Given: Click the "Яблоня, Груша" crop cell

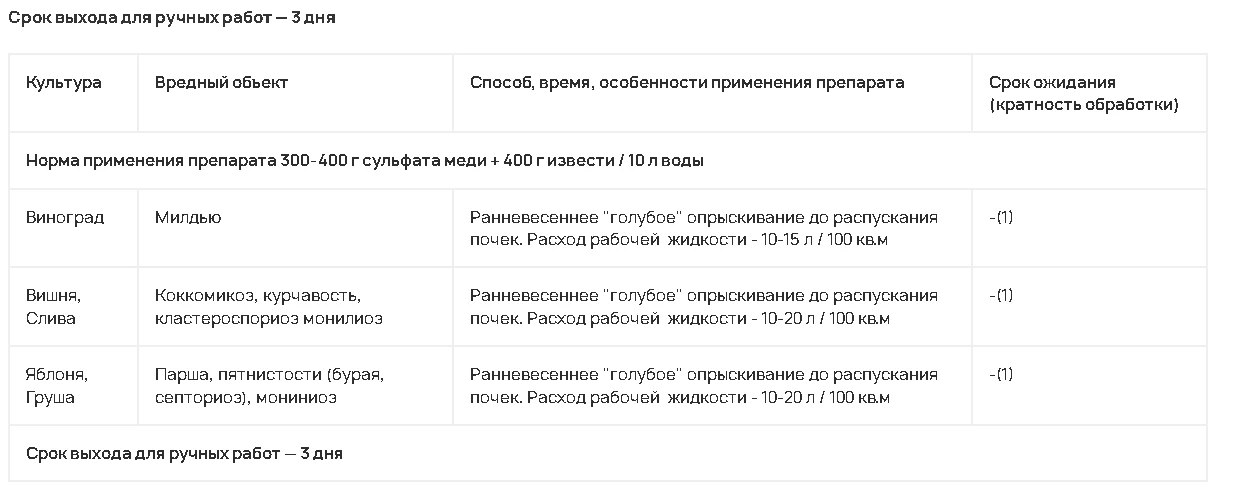Looking at the screenshot, I should click(x=57, y=385).
